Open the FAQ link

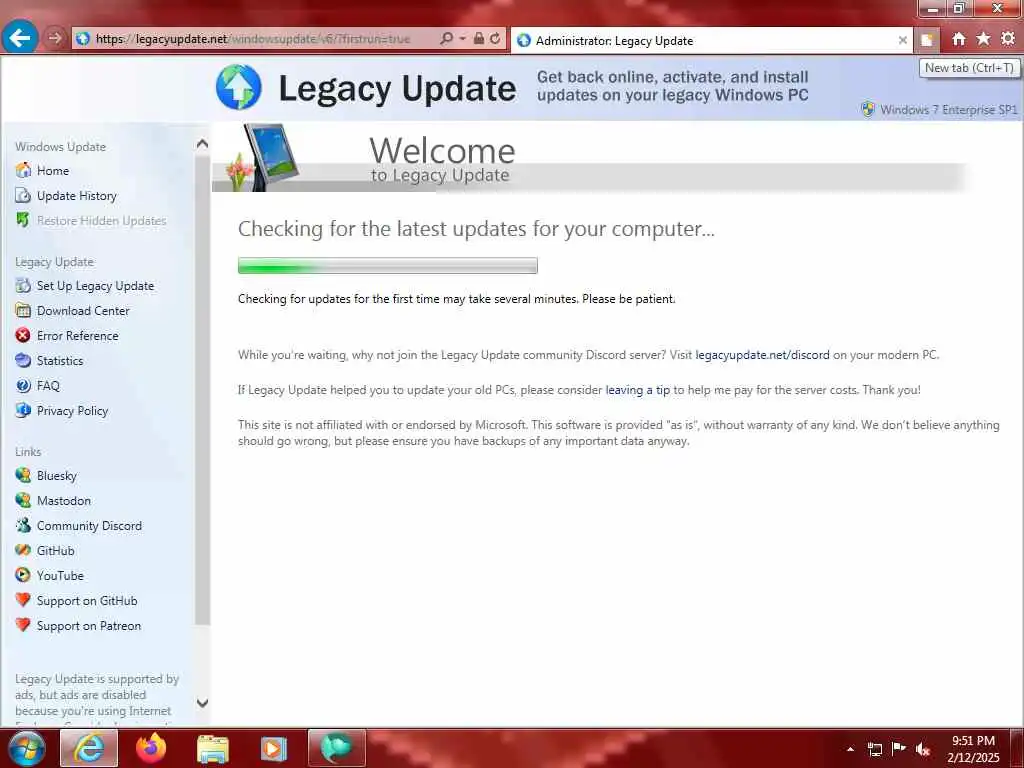48,386
